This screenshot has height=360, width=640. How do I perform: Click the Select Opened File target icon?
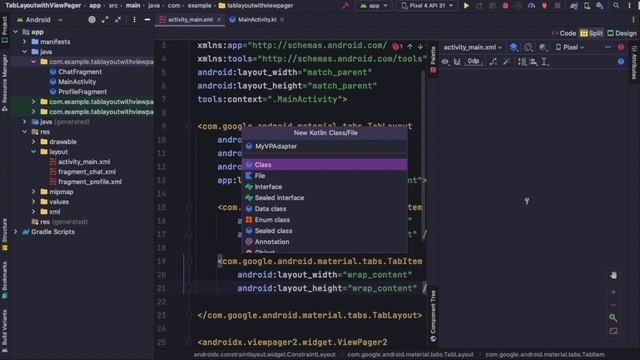click(92, 20)
